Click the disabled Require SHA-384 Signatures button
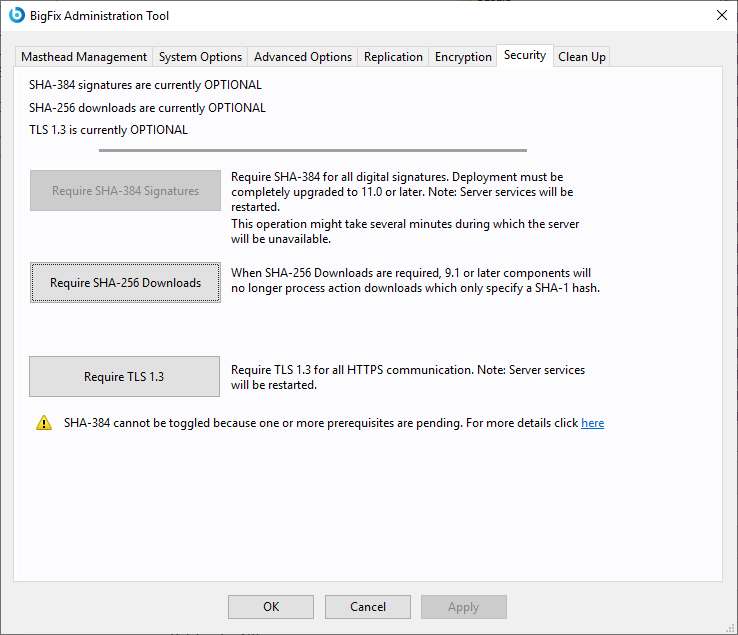The height and width of the screenshot is (635, 738). [x=125, y=191]
